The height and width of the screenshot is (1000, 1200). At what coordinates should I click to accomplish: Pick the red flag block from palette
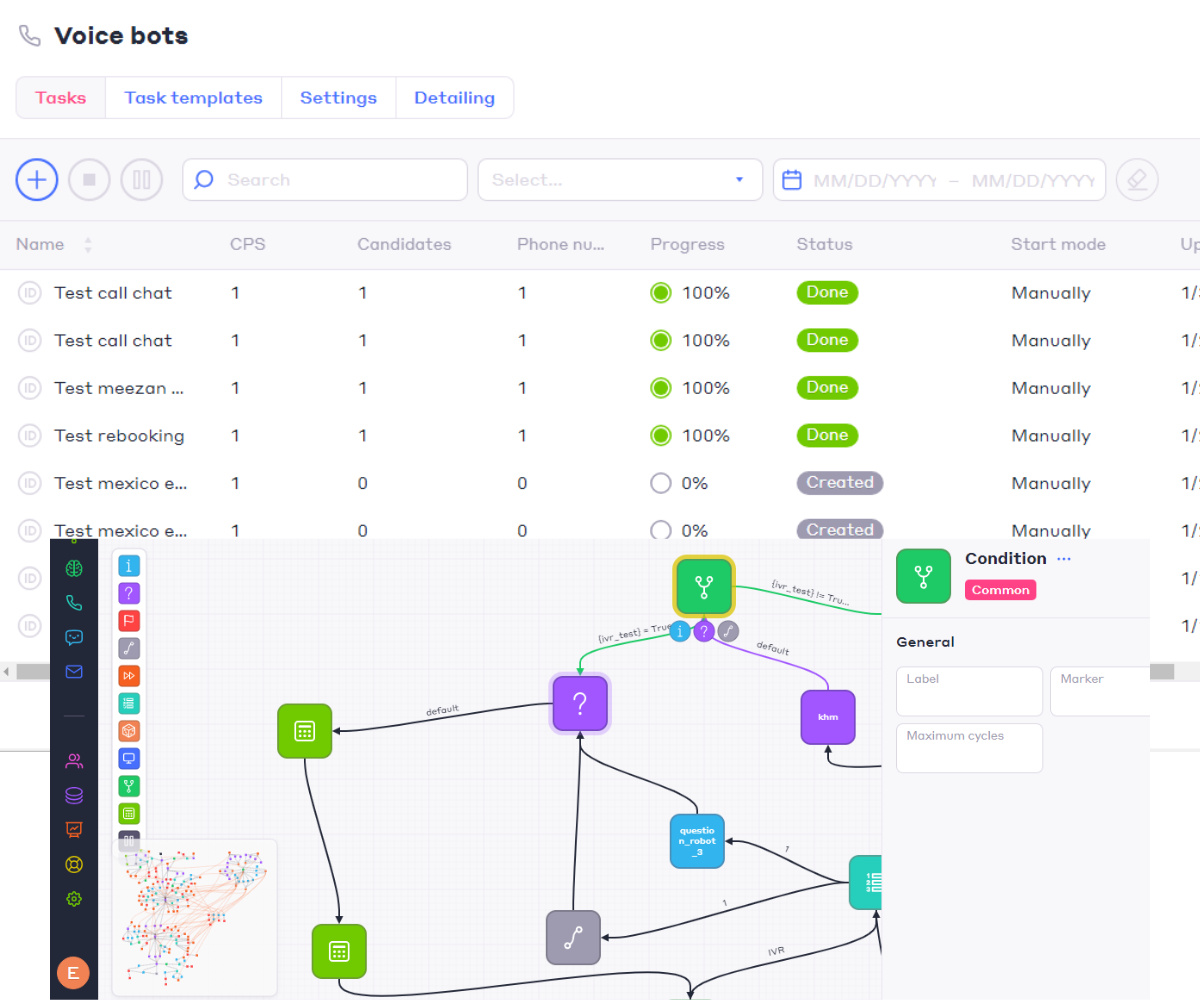click(x=129, y=620)
